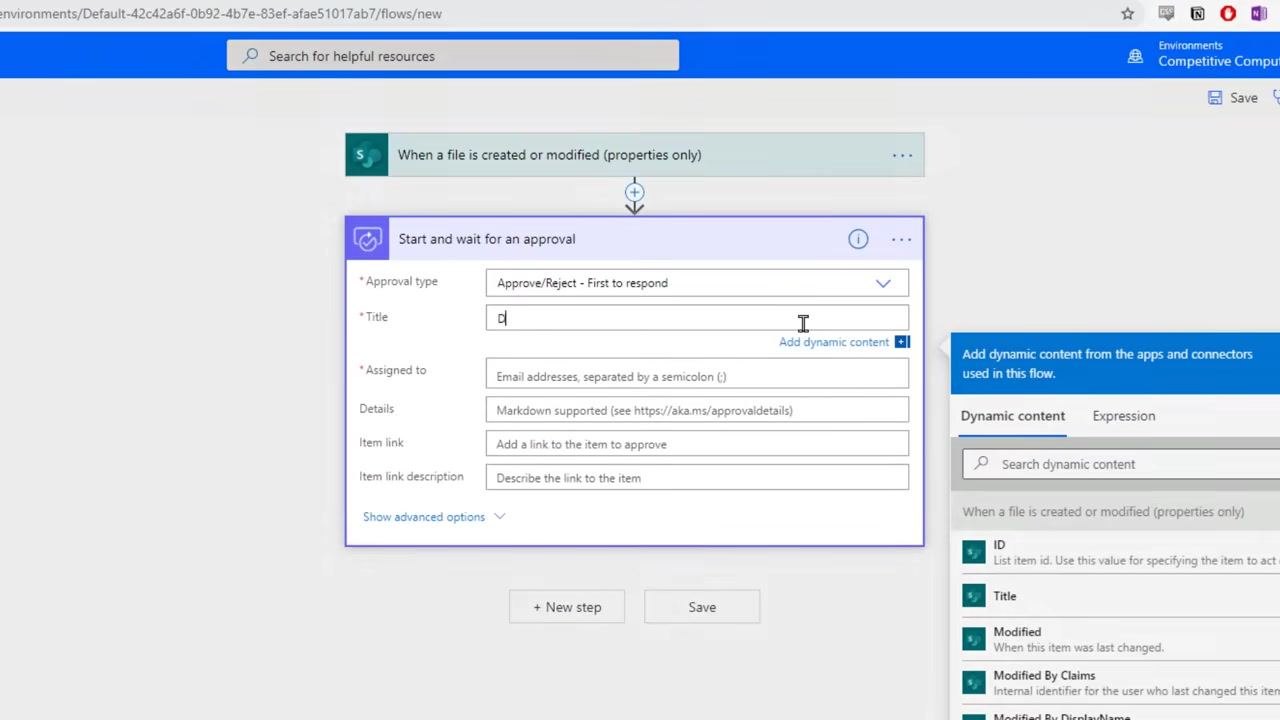This screenshot has width=1280, height=720.
Task: Click the bookmark star icon in address bar
Action: (1127, 14)
